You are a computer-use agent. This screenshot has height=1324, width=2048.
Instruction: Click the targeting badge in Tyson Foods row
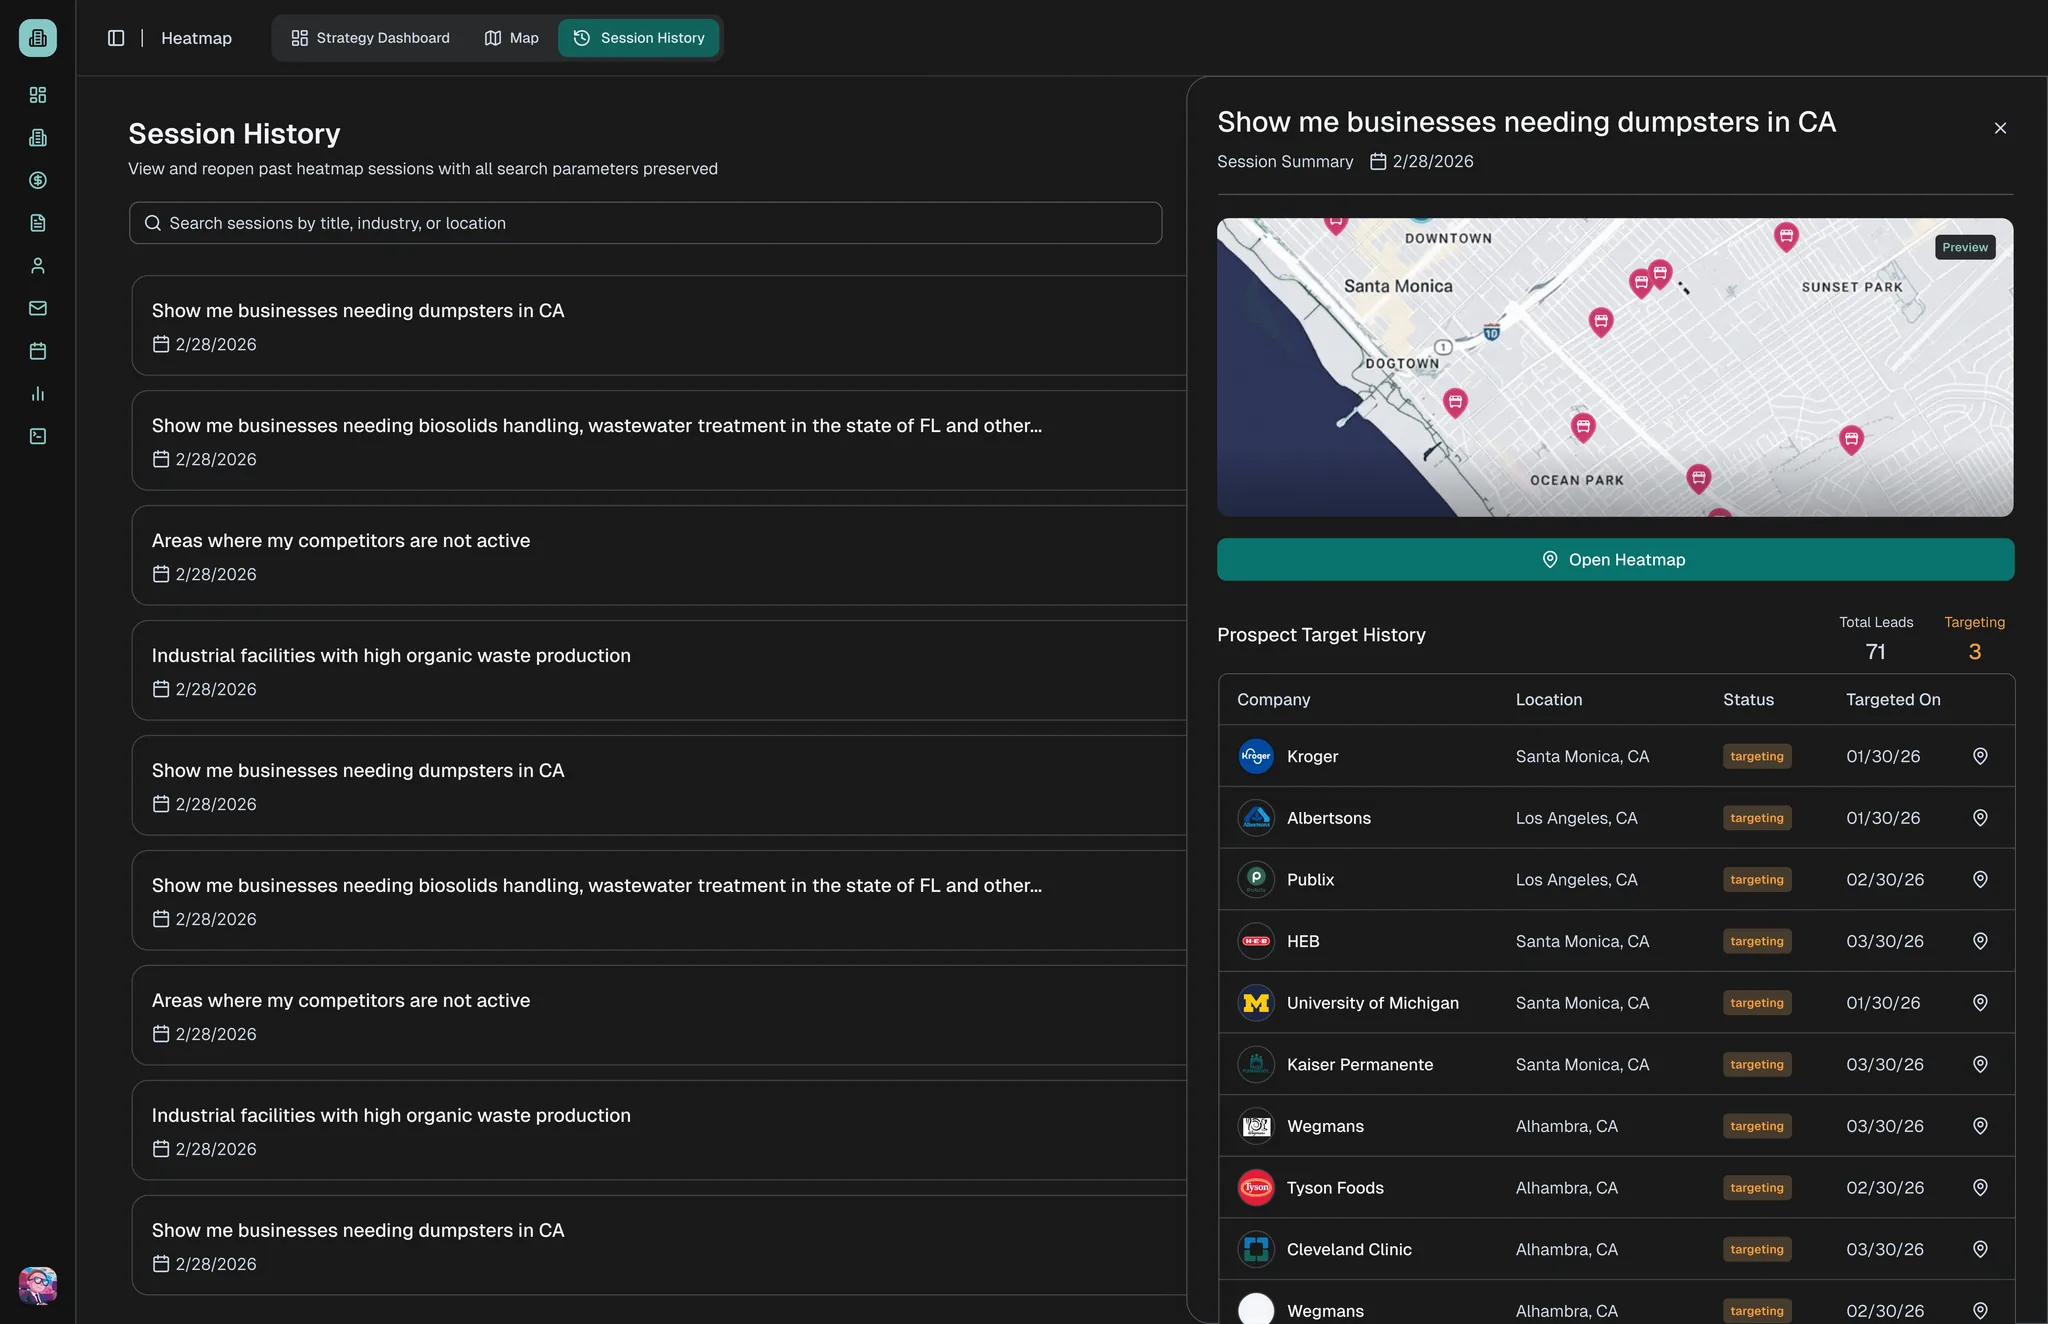(1757, 1188)
